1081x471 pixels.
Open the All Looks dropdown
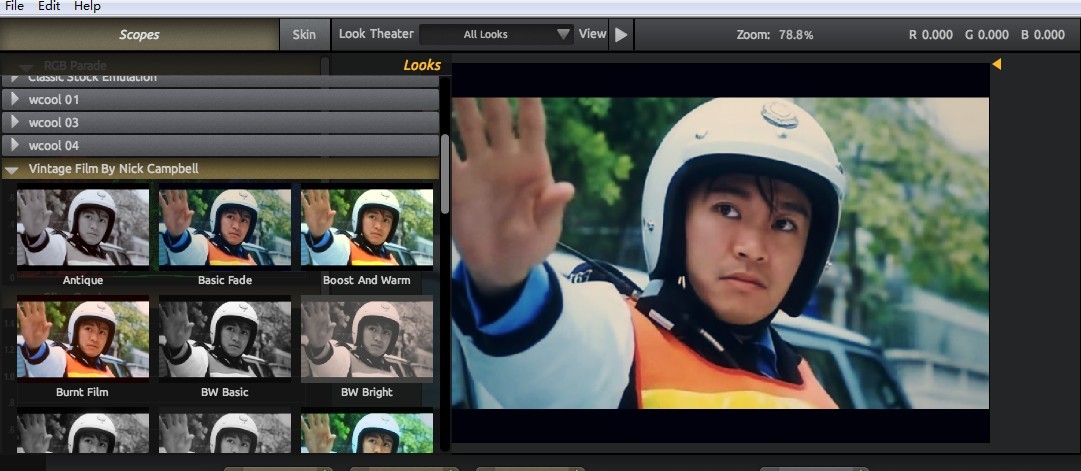pyautogui.click(x=496, y=34)
